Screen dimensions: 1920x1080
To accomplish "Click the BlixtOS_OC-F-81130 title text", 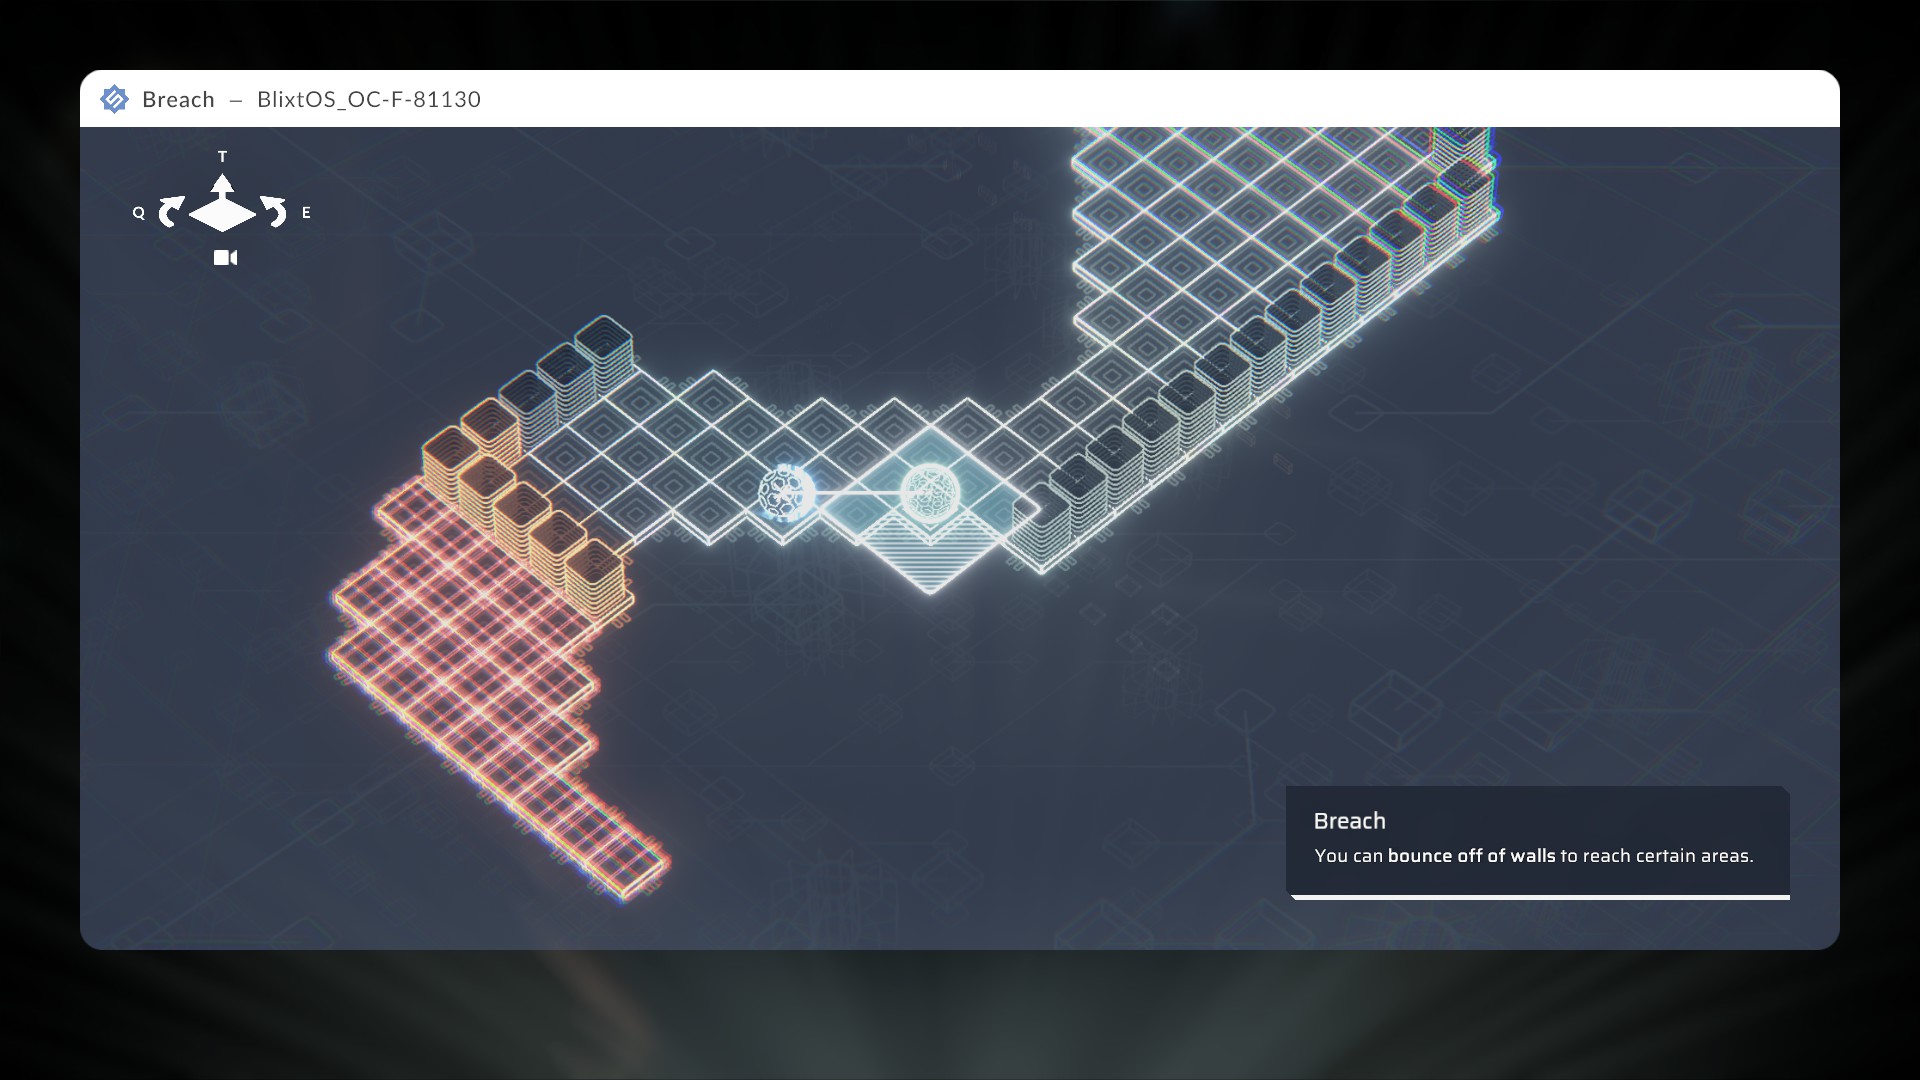I will tap(369, 99).
